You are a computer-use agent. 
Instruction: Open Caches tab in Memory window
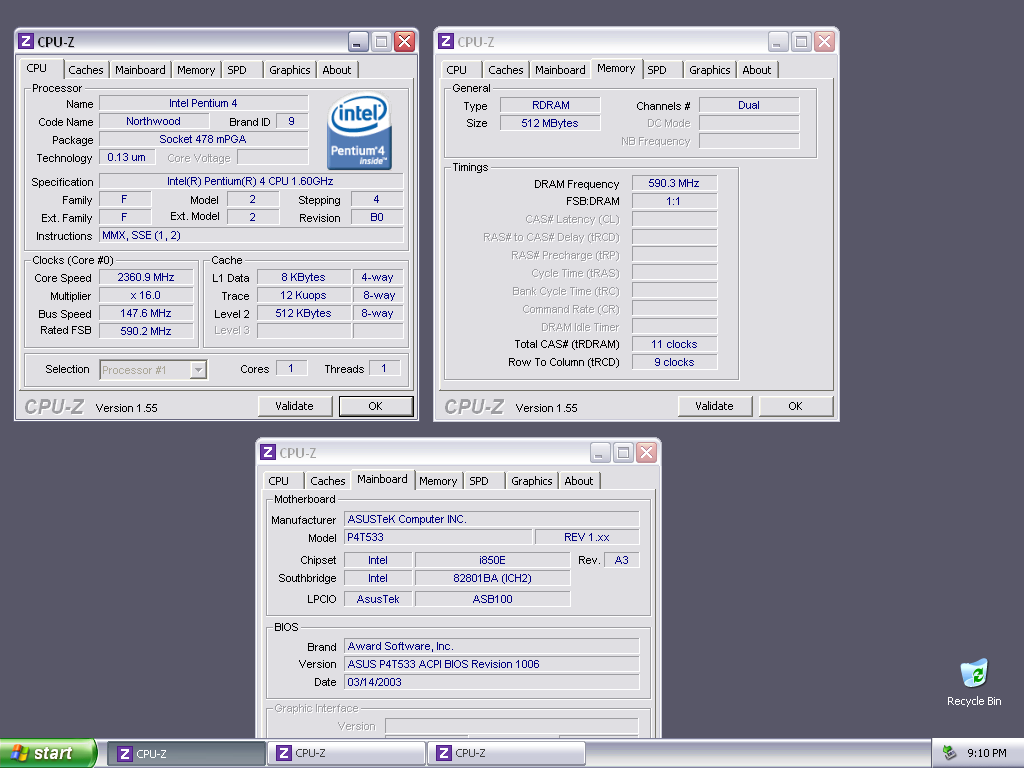coord(505,70)
